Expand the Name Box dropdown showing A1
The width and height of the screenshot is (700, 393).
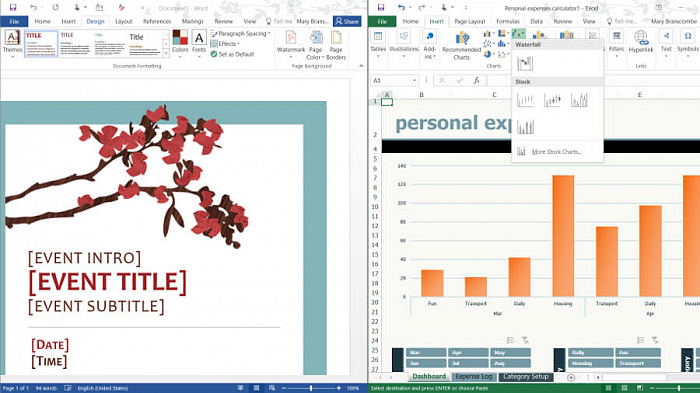point(414,80)
